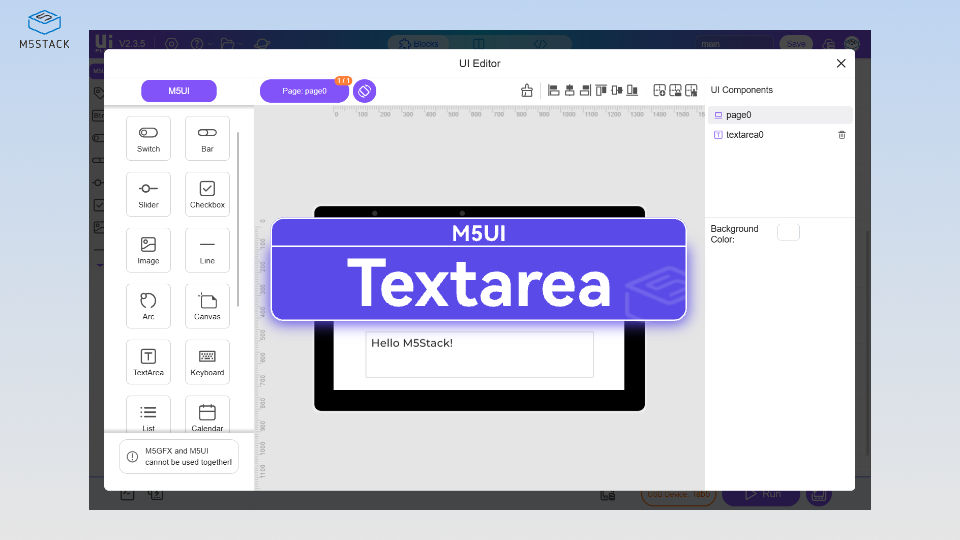This screenshot has width=960, height=540.
Task: Select the Slider widget
Action: click(x=148, y=194)
